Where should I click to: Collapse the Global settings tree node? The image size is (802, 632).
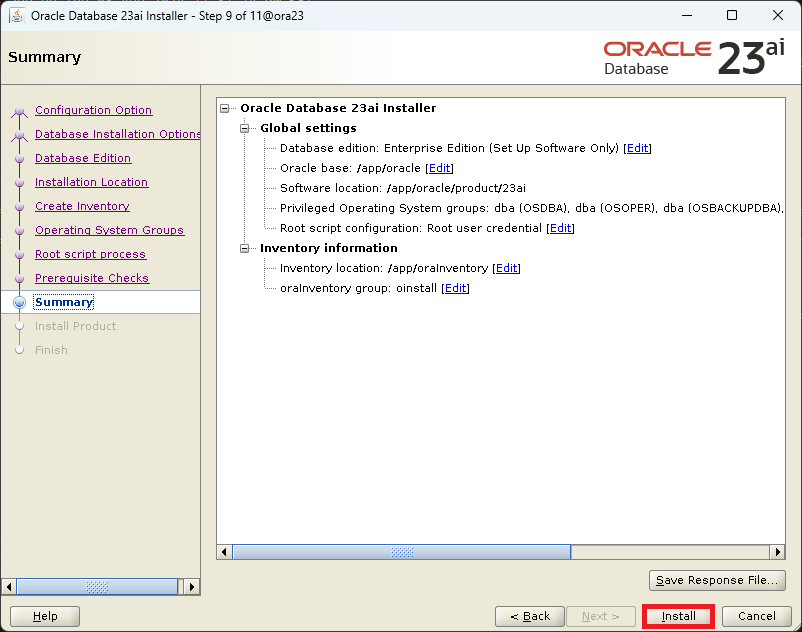244,128
